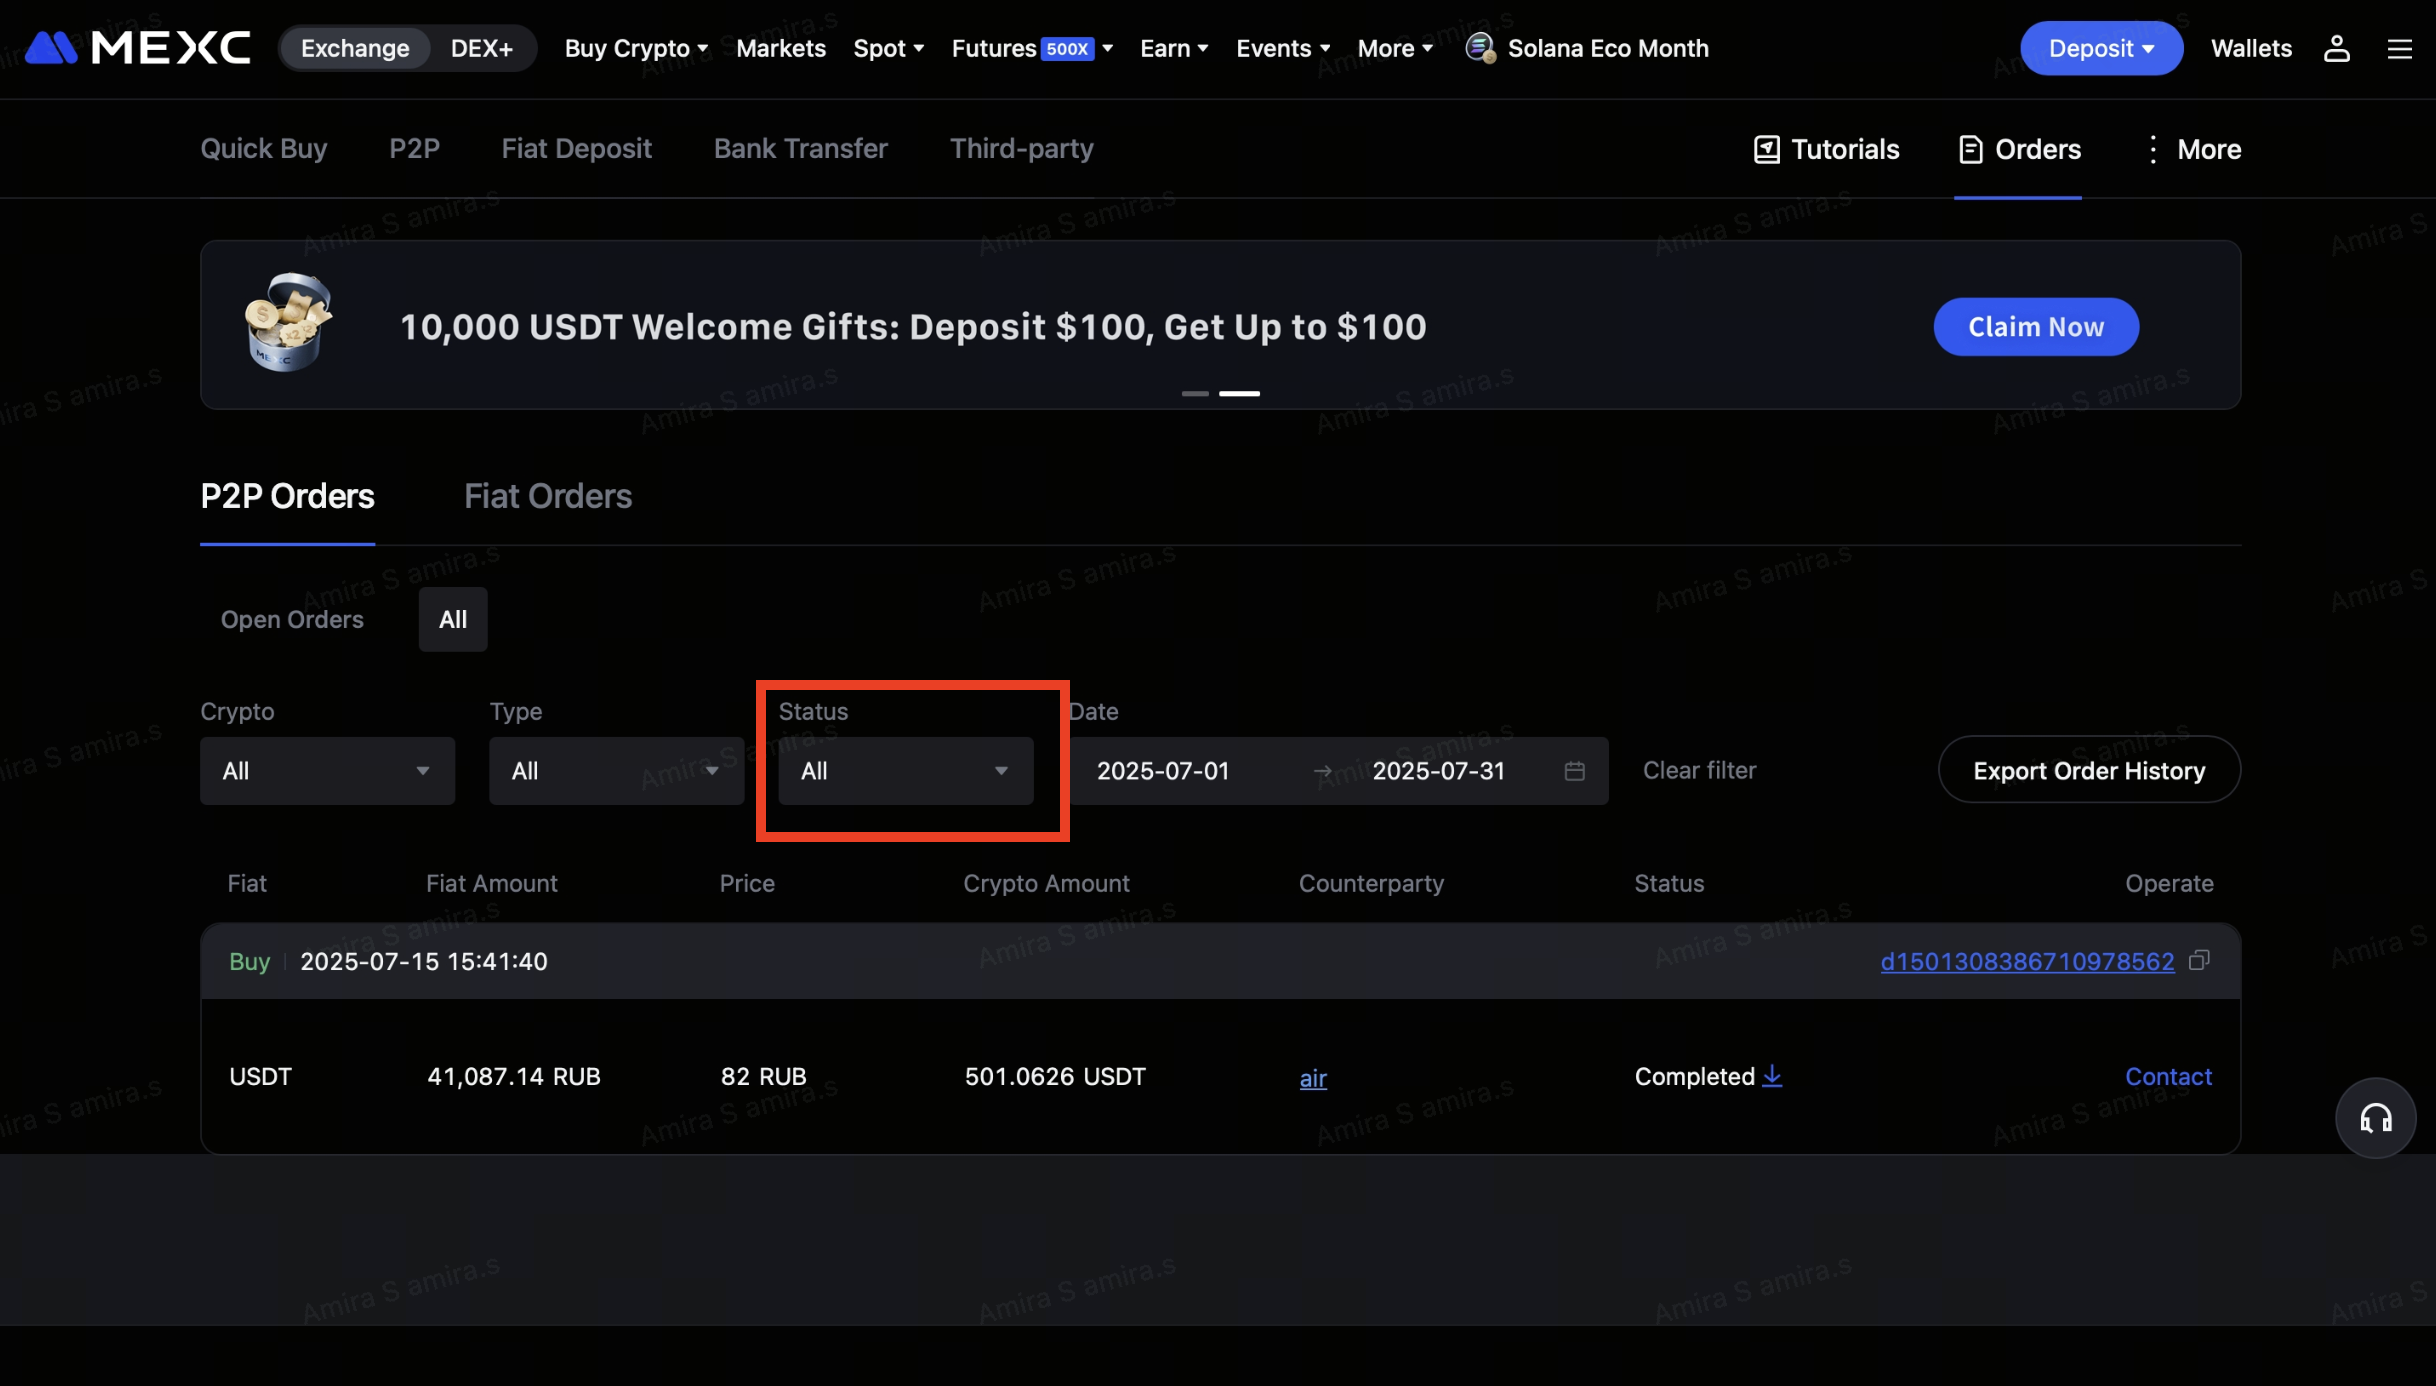Image resolution: width=2436 pixels, height=1386 pixels.
Task: Open the hamburger menu icon
Action: [x=2399, y=48]
